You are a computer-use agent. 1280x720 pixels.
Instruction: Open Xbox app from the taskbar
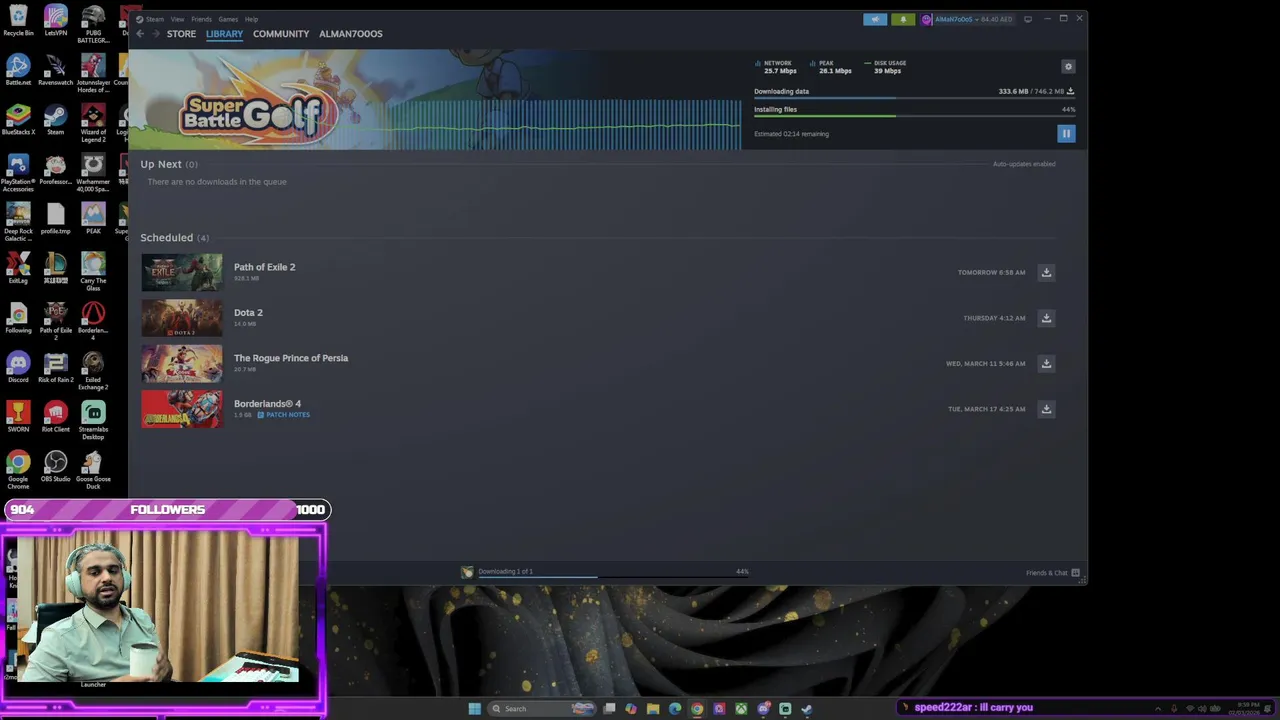click(x=741, y=709)
